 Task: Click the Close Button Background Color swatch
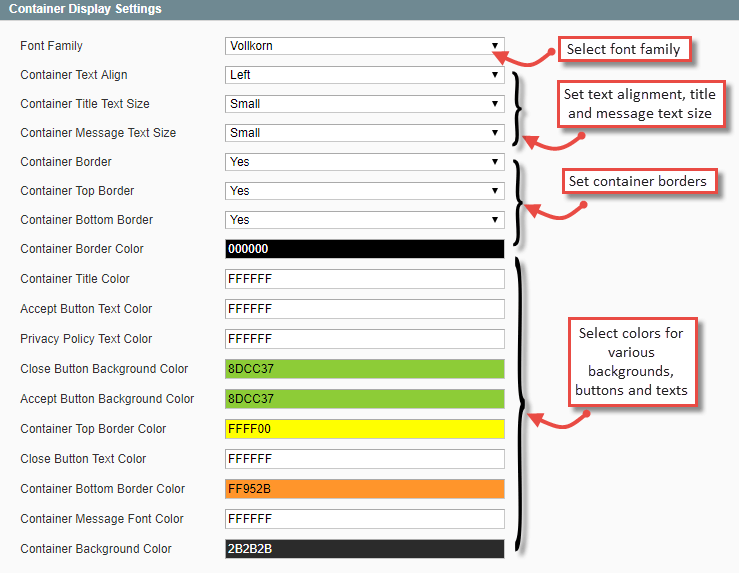[365, 369]
